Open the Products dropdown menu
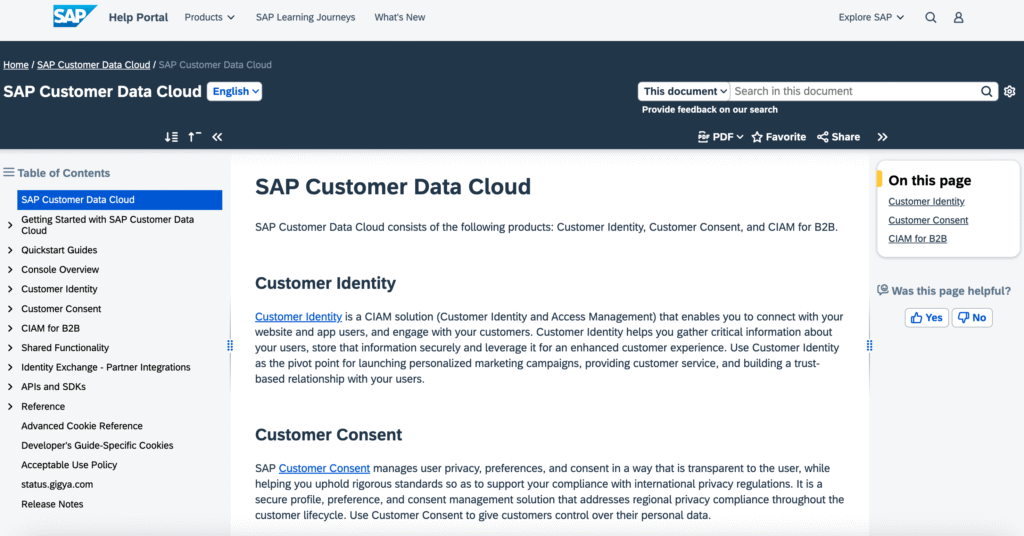The width and height of the screenshot is (1024, 536). pos(210,18)
